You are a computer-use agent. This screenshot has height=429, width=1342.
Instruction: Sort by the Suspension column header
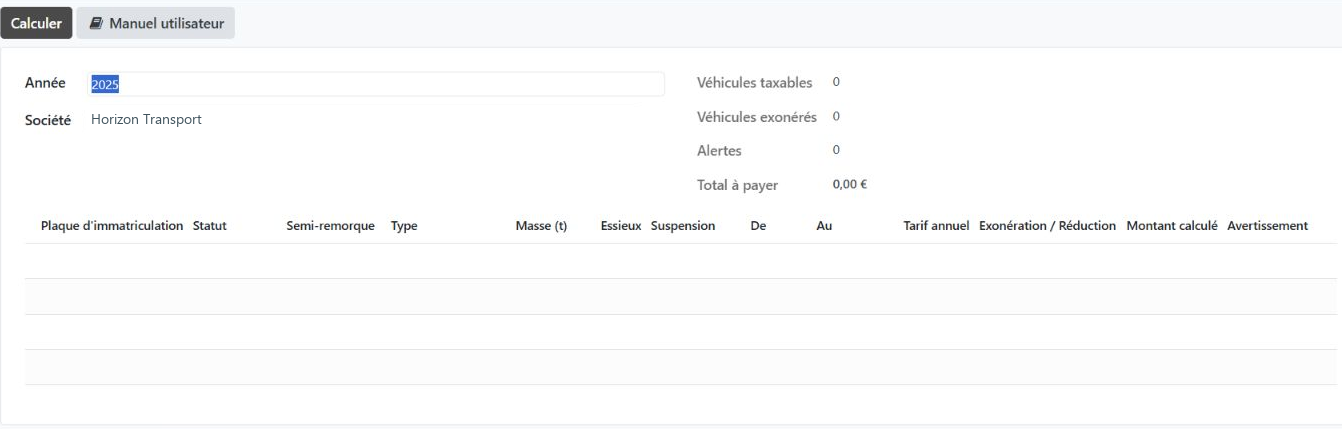point(683,226)
